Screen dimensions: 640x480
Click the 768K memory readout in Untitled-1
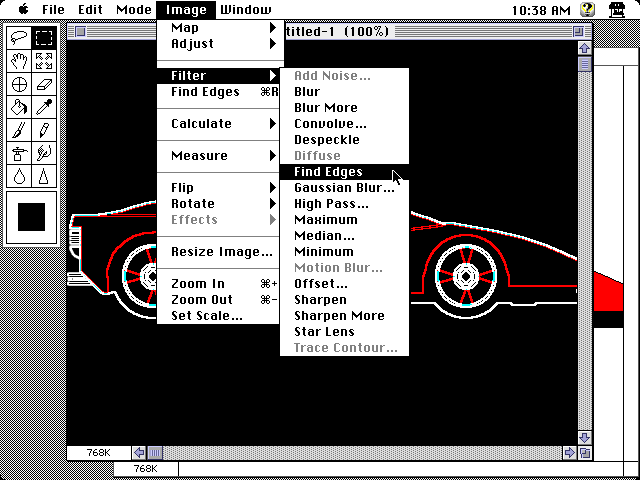tap(98, 453)
